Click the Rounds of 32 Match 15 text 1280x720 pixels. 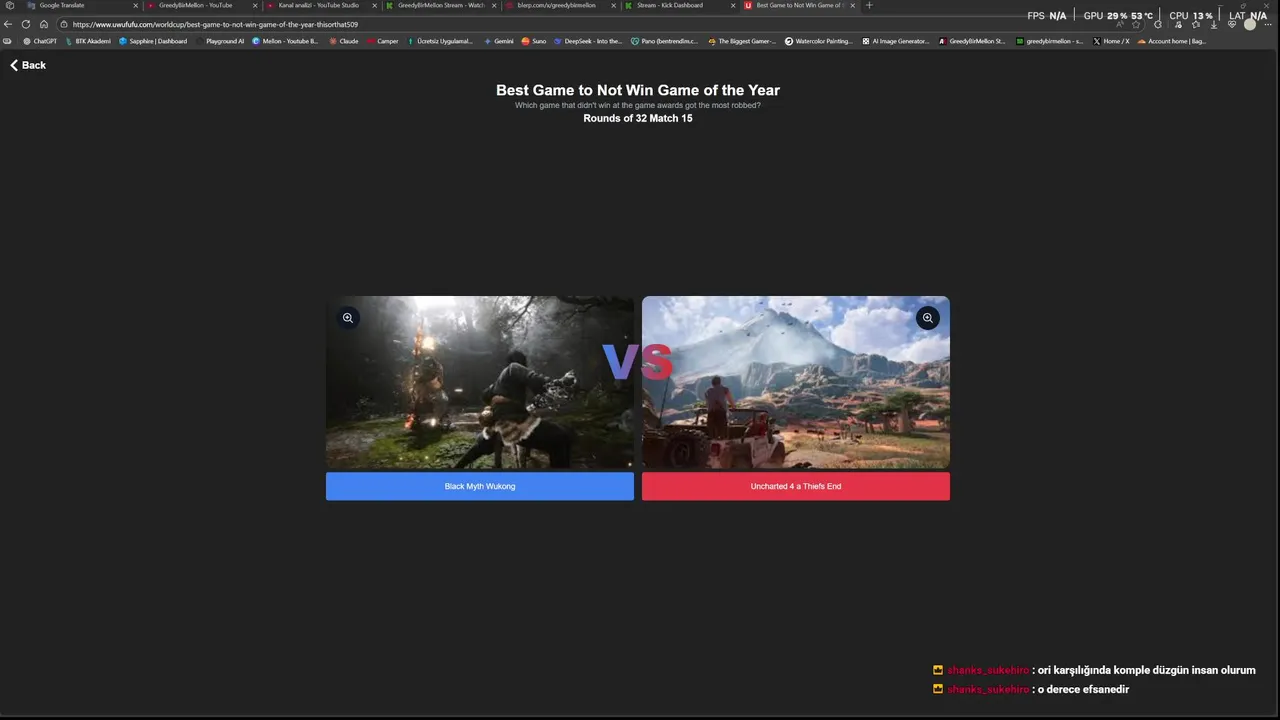pyautogui.click(x=638, y=118)
